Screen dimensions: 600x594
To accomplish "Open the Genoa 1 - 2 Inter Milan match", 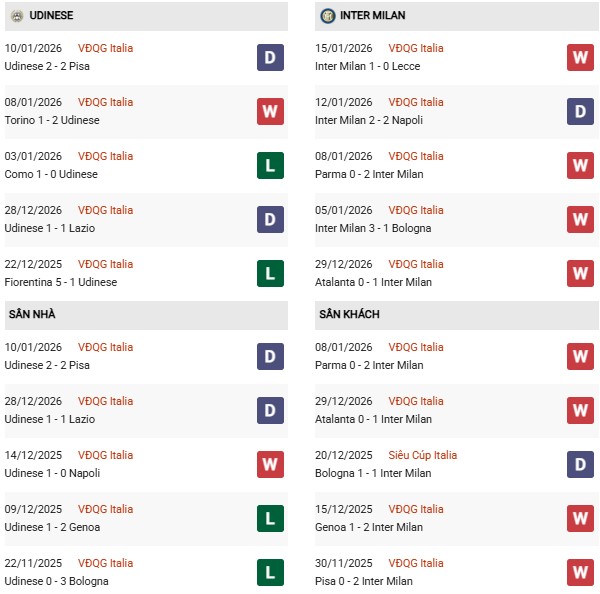I will tap(369, 527).
